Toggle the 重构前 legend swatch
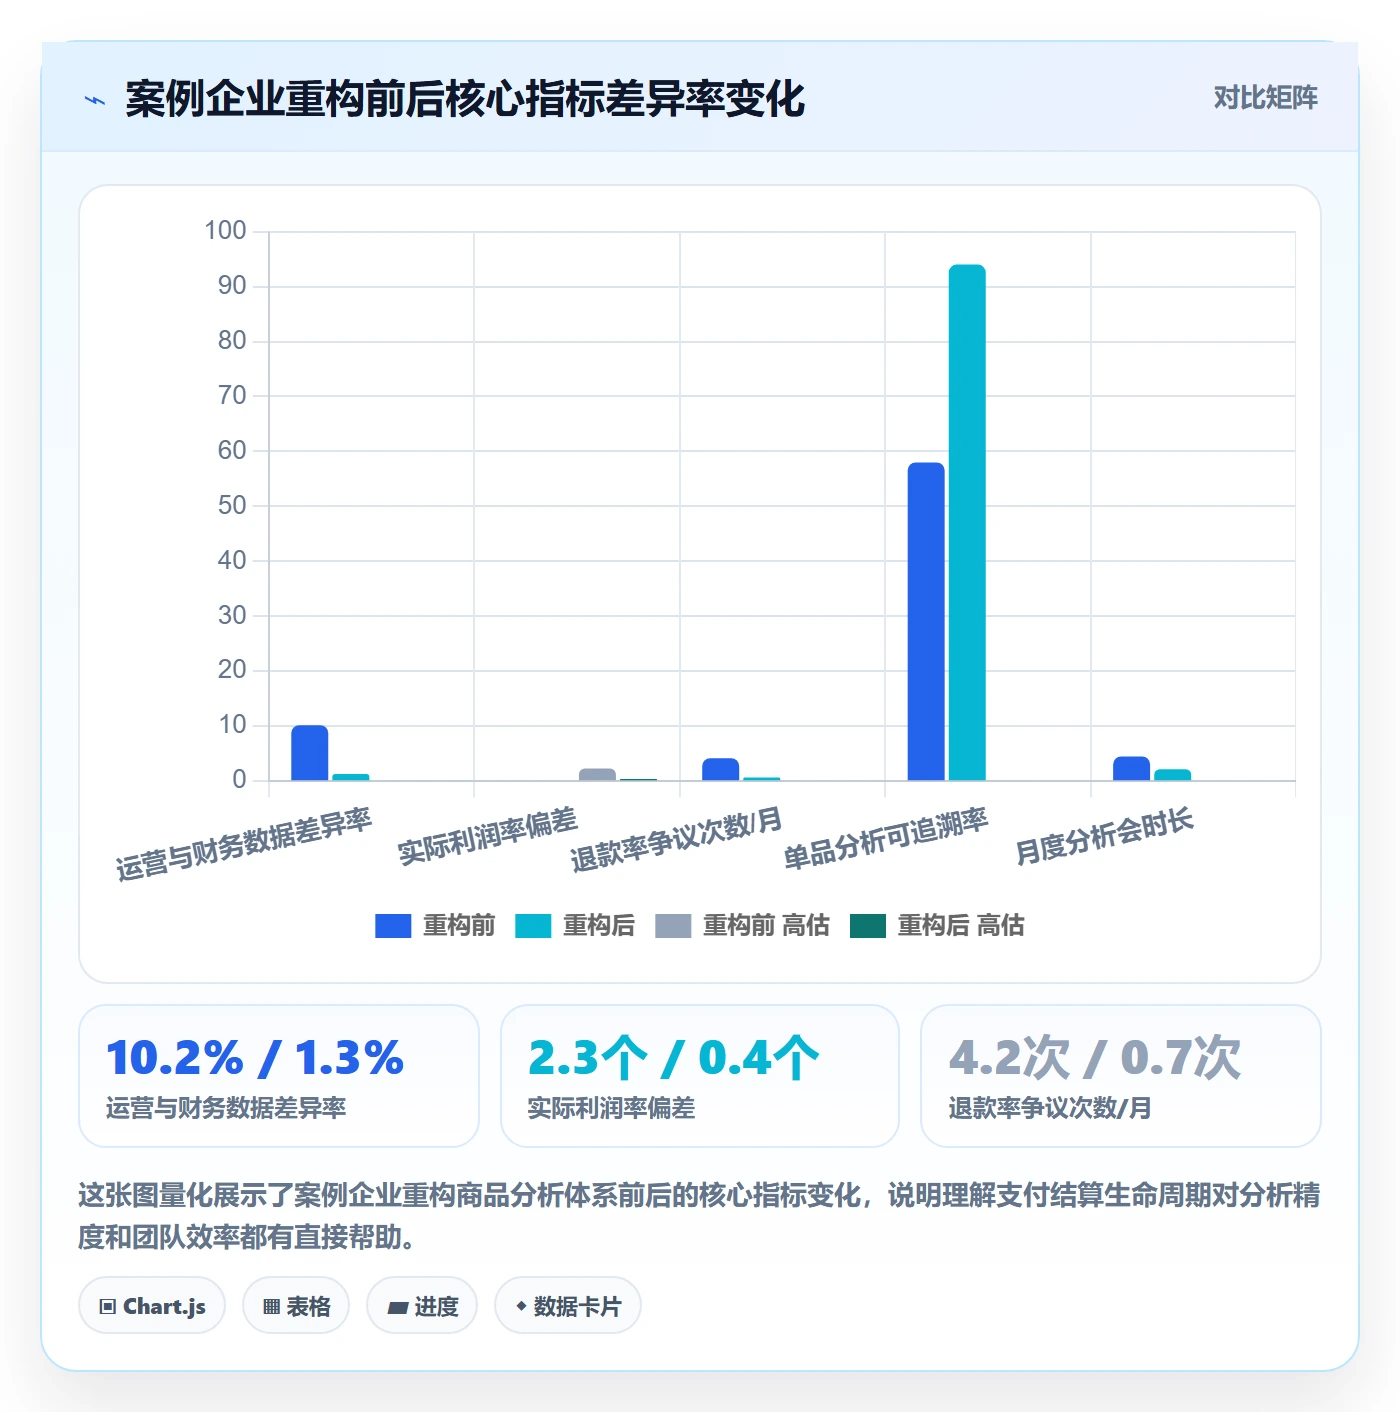Viewport: 1400px width, 1412px height. pyautogui.click(x=393, y=926)
